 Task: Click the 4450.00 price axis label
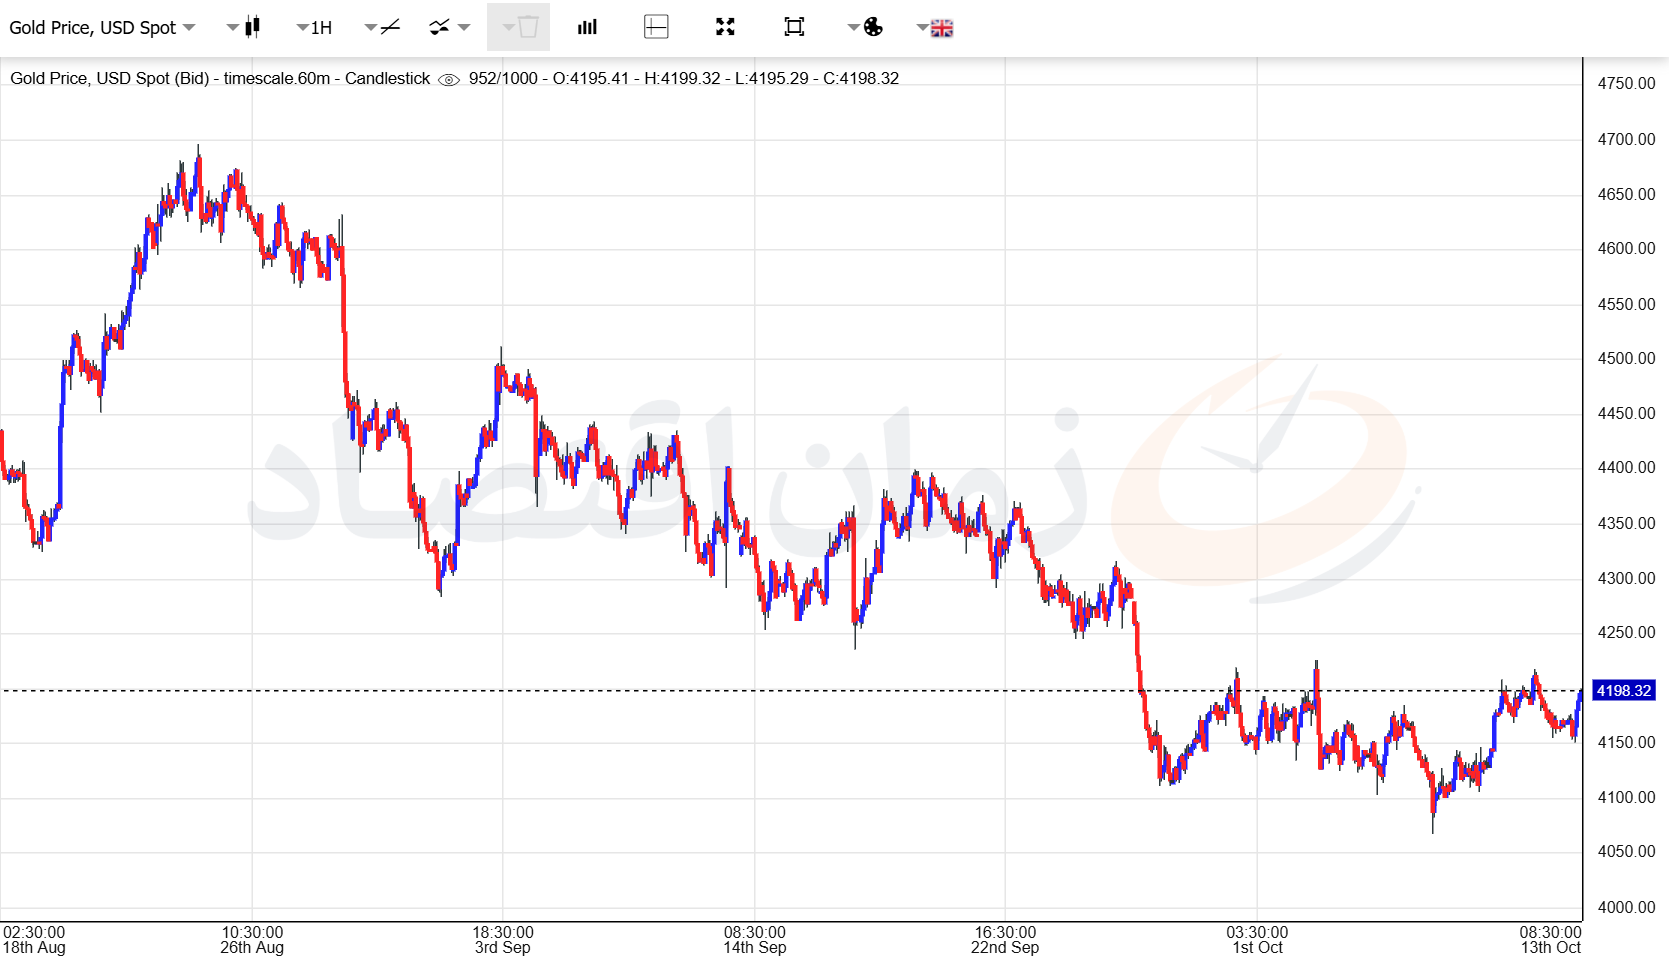click(x=1626, y=413)
